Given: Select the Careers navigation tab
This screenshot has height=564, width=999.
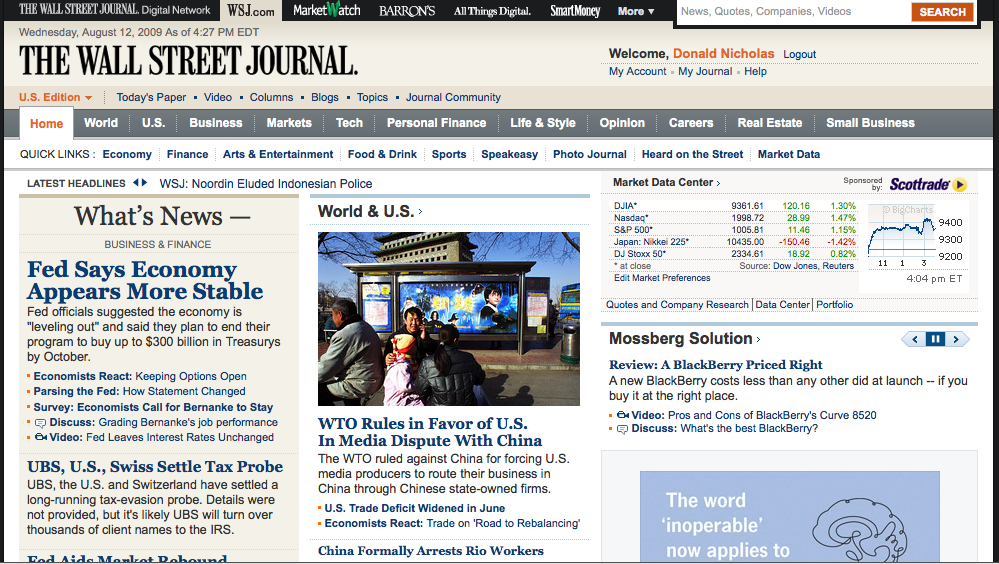Looking at the screenshot, I should [691, 123].
